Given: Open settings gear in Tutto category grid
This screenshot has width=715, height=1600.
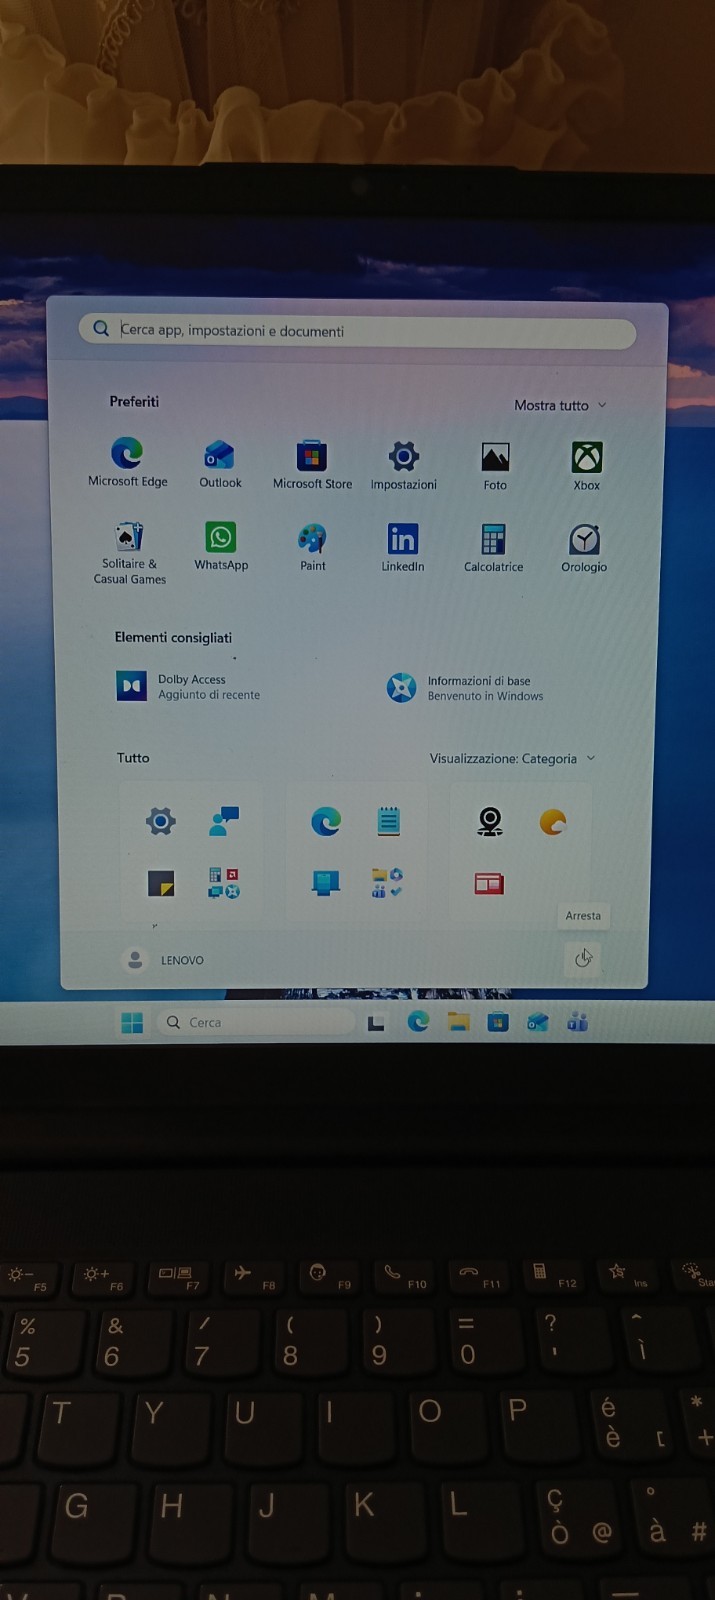Looking at the screenshot, I should point(160,822).
